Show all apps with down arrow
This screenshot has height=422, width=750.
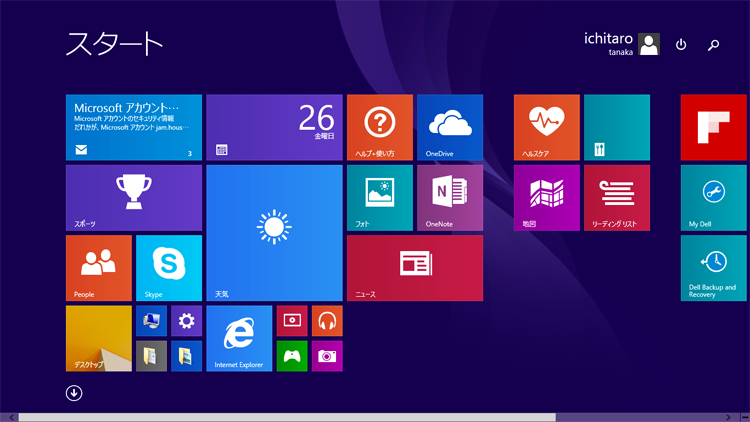pos(74,393)
